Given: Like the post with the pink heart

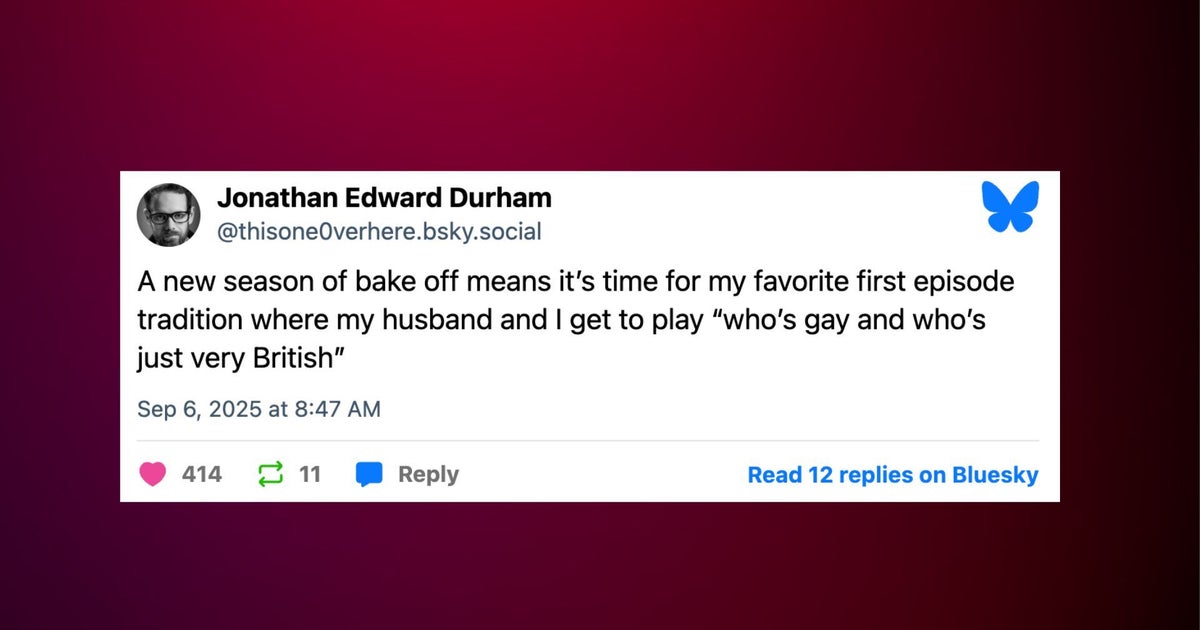Looking at the screenshot, I should pyautogui.click(x=152, y=474).
